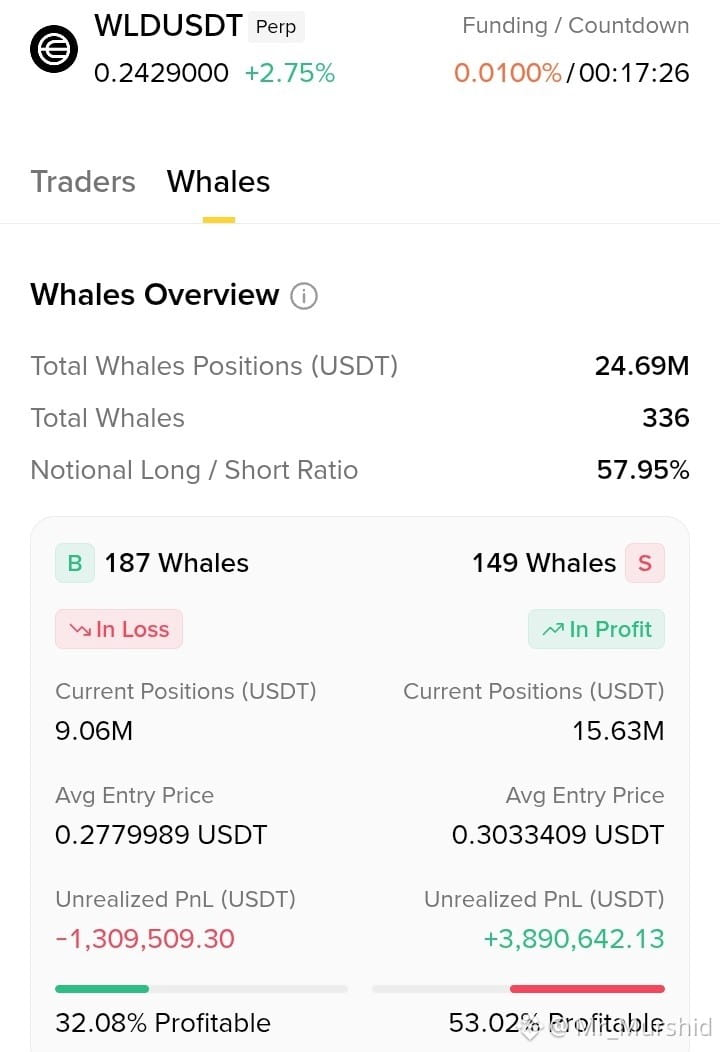Tap the 187 Whales long count
The width and height of the screenshot is (720, 1052).
point(176,563)
